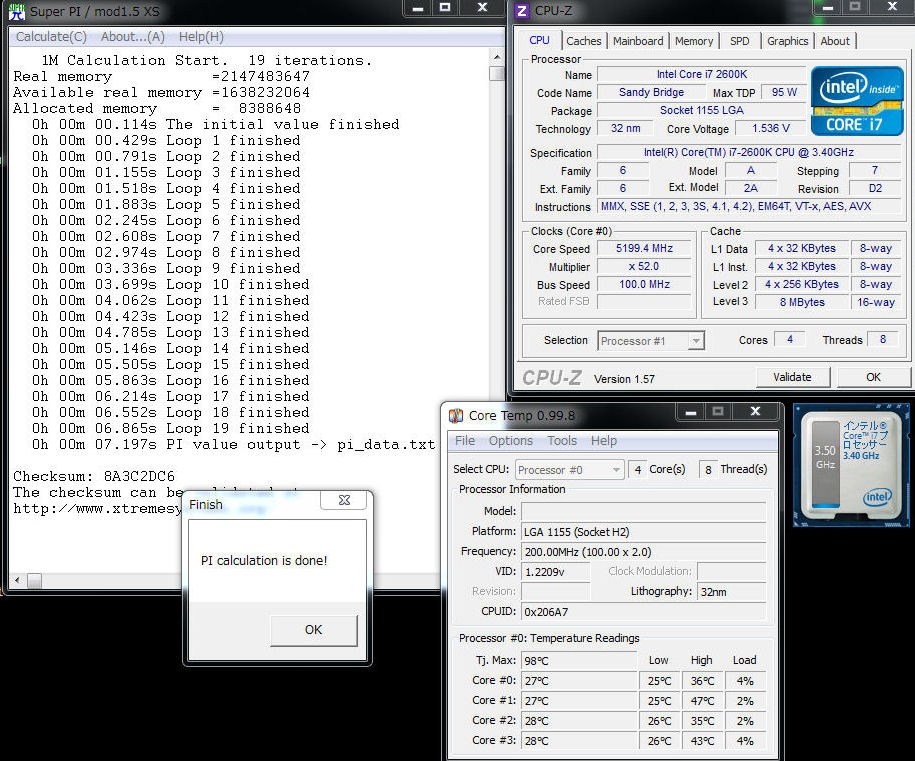Switch to the About tab in CPU-Z
Screen dimensions: 915x761
(x=835, y=41)
